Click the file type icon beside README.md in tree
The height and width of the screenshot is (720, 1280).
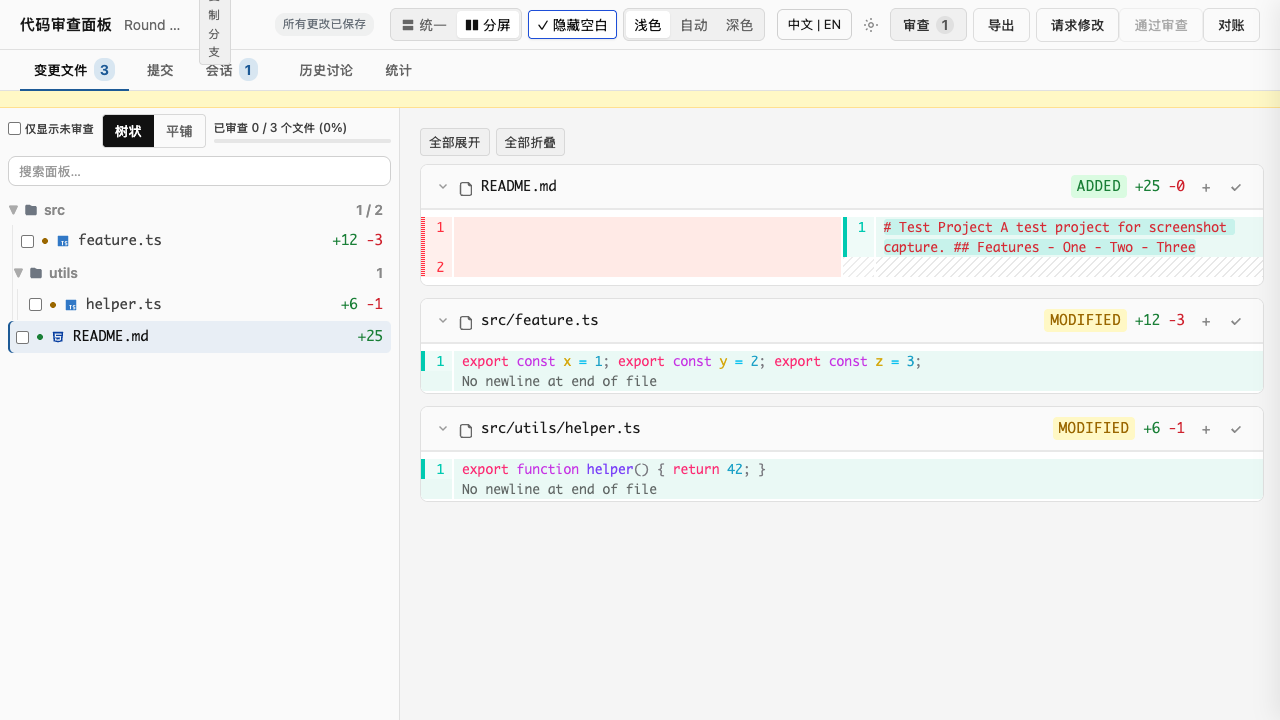(58, 337)
